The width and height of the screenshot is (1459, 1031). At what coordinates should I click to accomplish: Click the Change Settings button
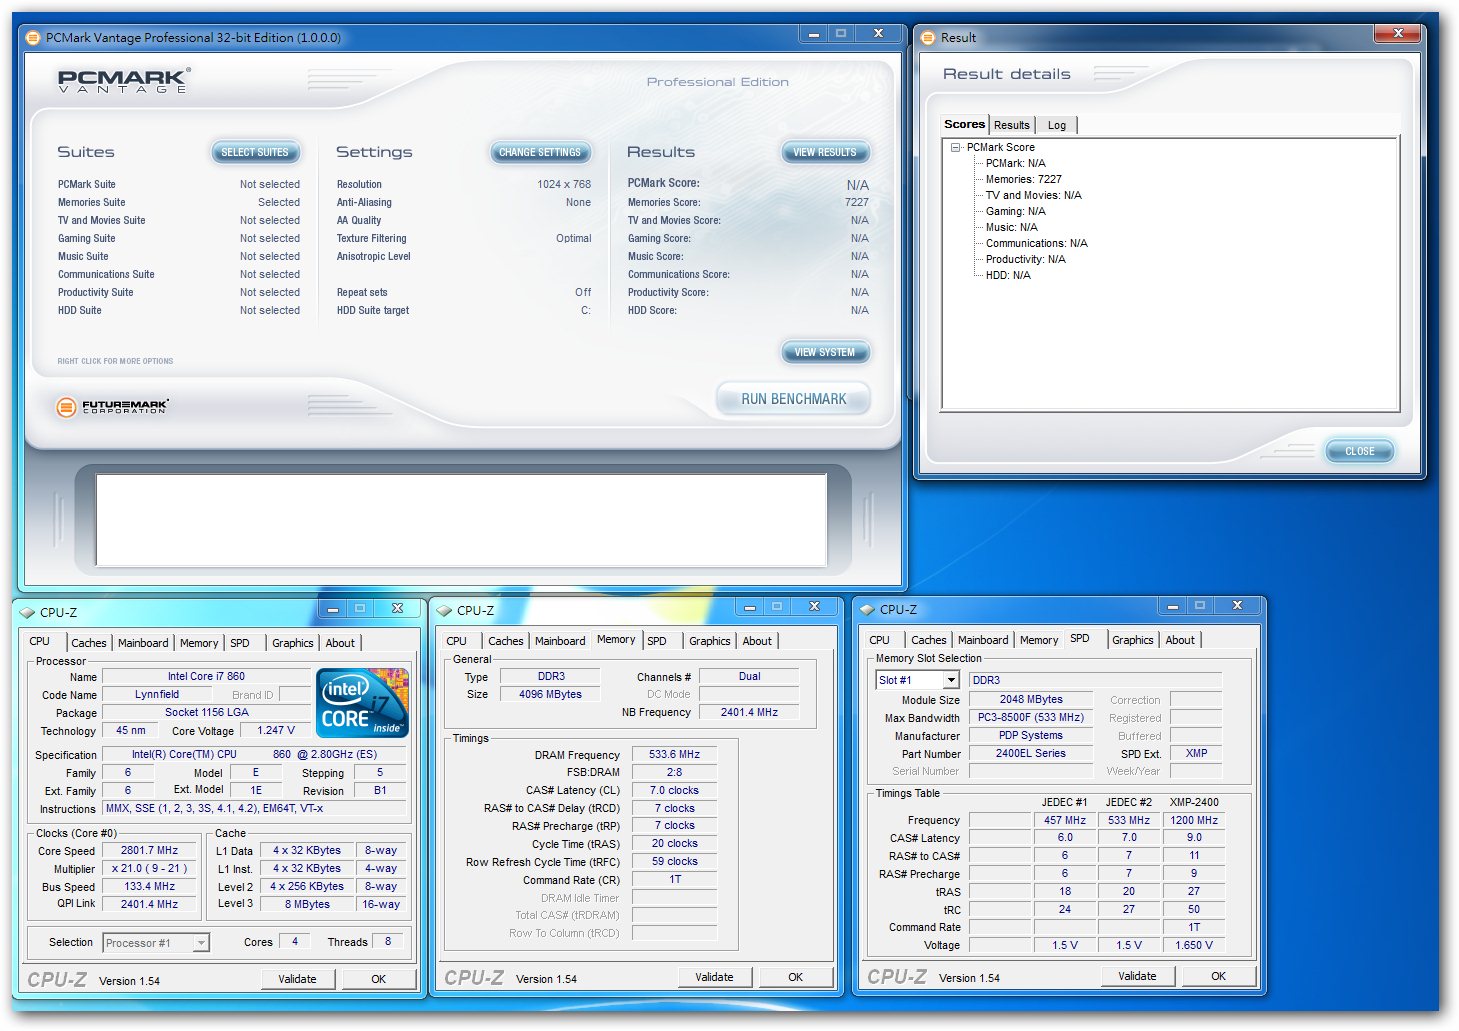pos(539,152)
